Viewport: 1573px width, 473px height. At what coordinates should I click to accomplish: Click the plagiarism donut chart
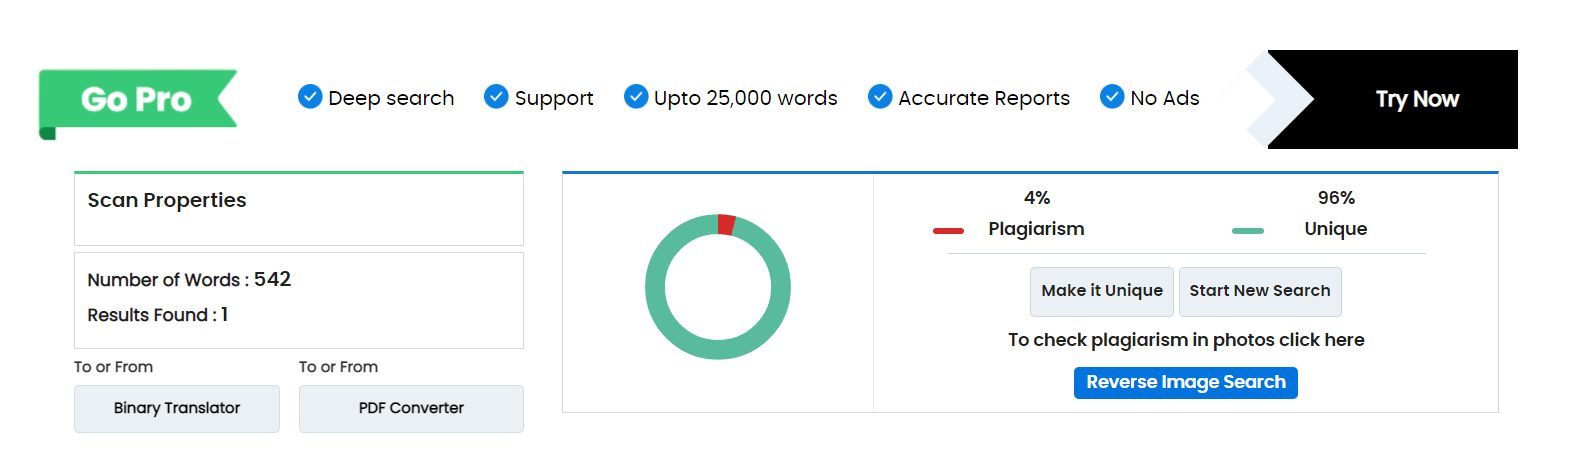click(x=718, y=287)
